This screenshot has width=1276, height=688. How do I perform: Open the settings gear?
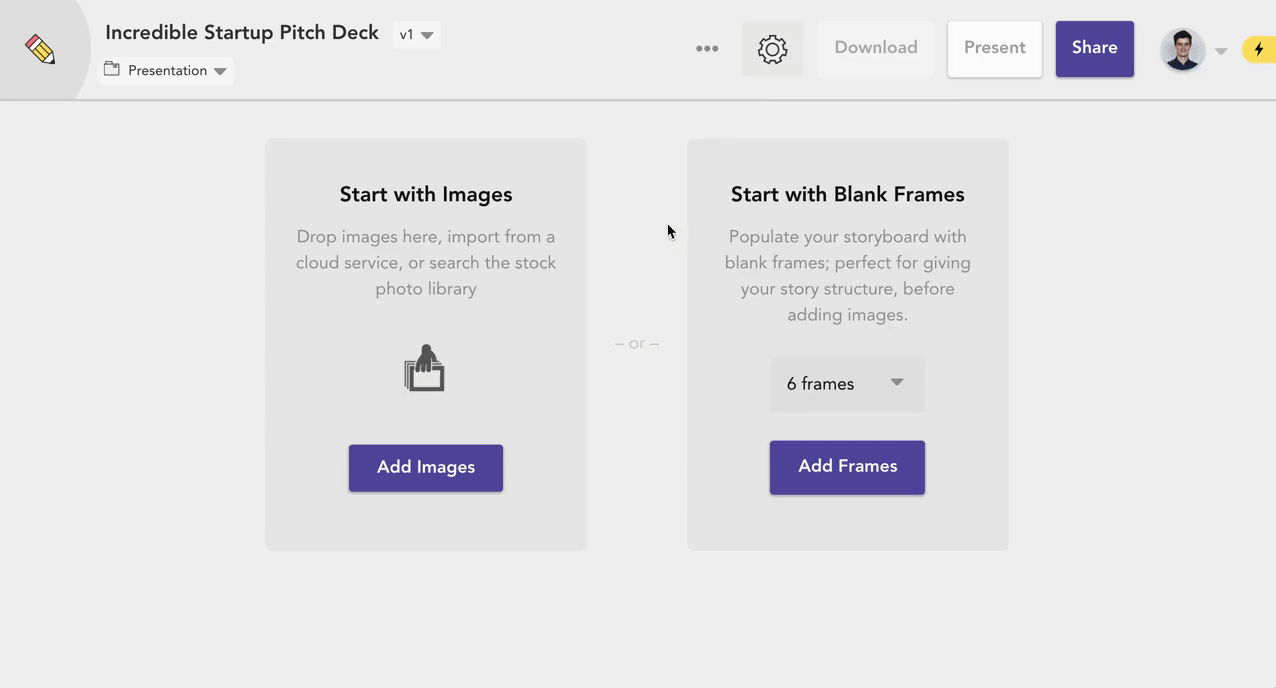[x=772, y=48]
